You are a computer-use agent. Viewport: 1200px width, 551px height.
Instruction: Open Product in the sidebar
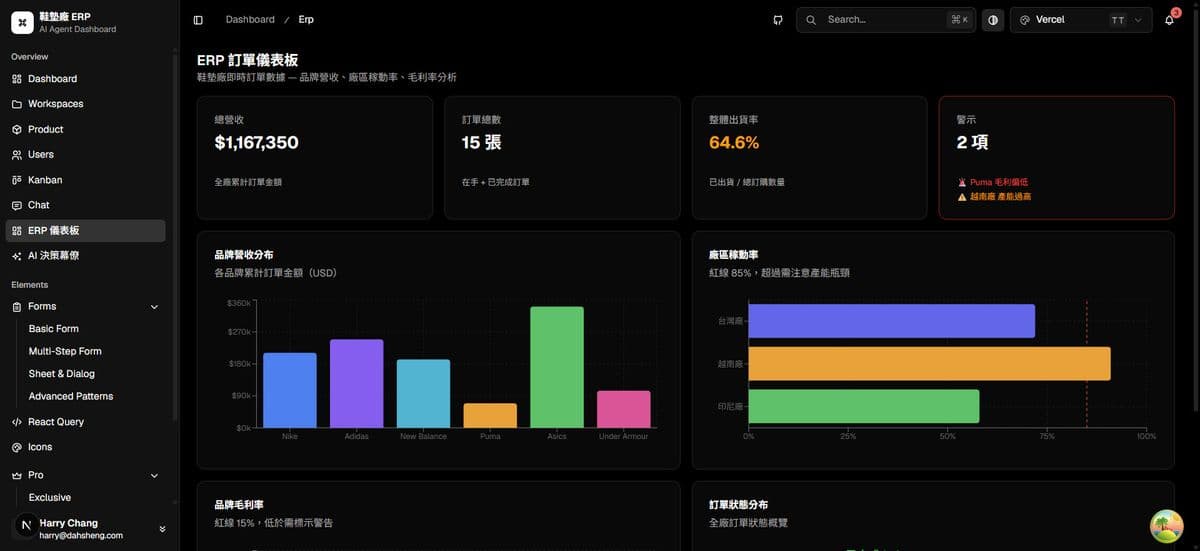(87, 130)
